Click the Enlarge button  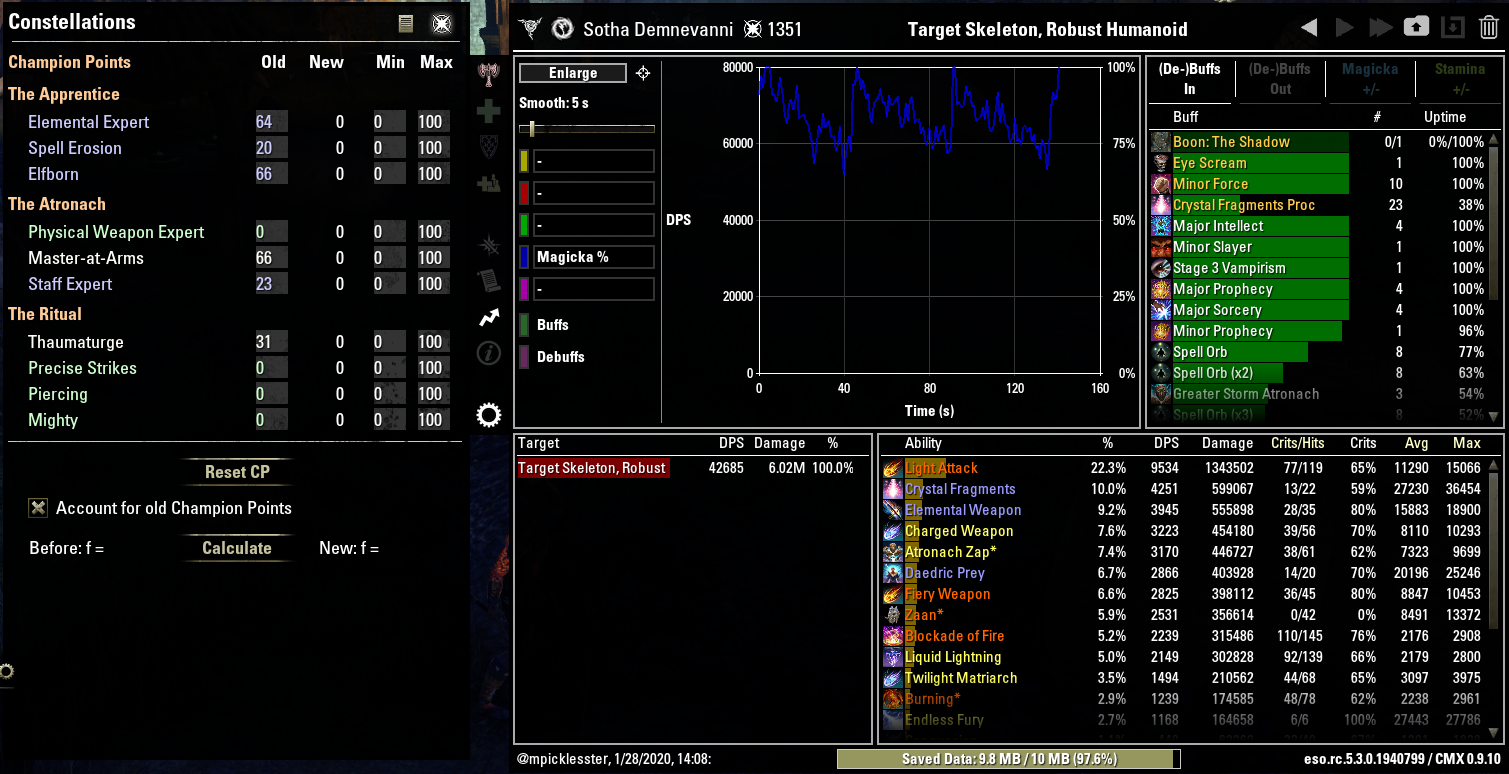pos(573,73)
